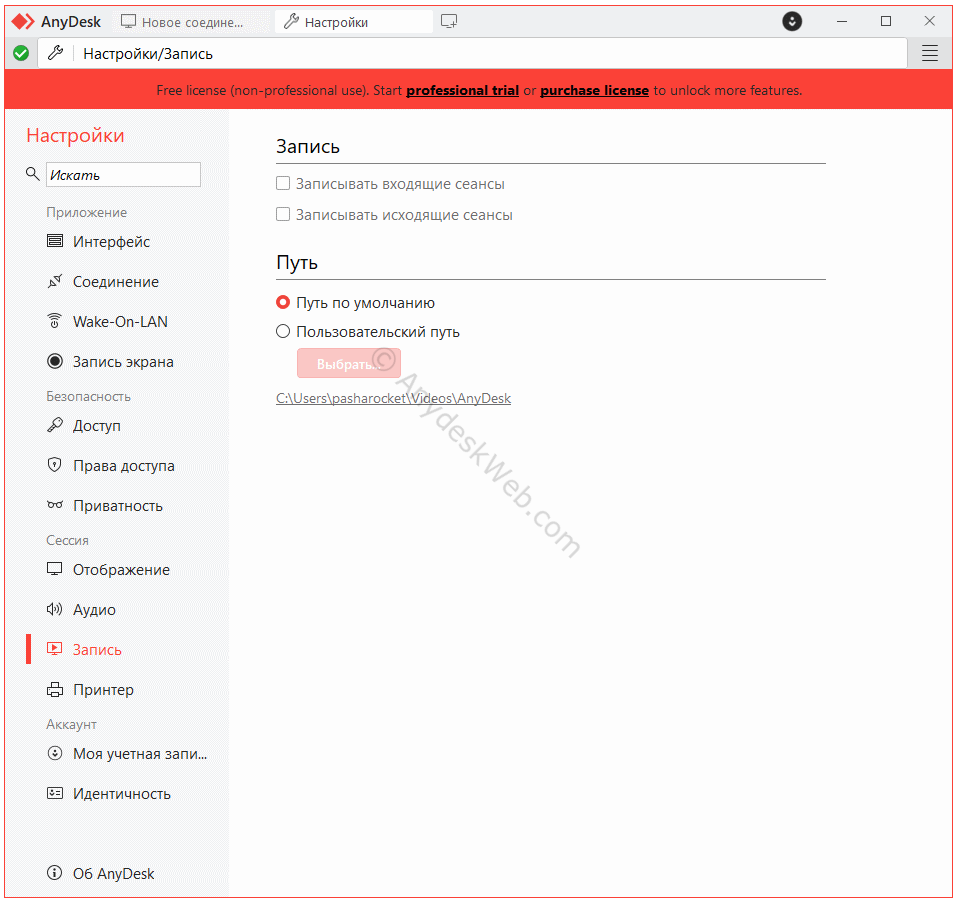Click the Запись экрана record icon
The width and height of the screenshot is (955, 900).
click(55, 362)
